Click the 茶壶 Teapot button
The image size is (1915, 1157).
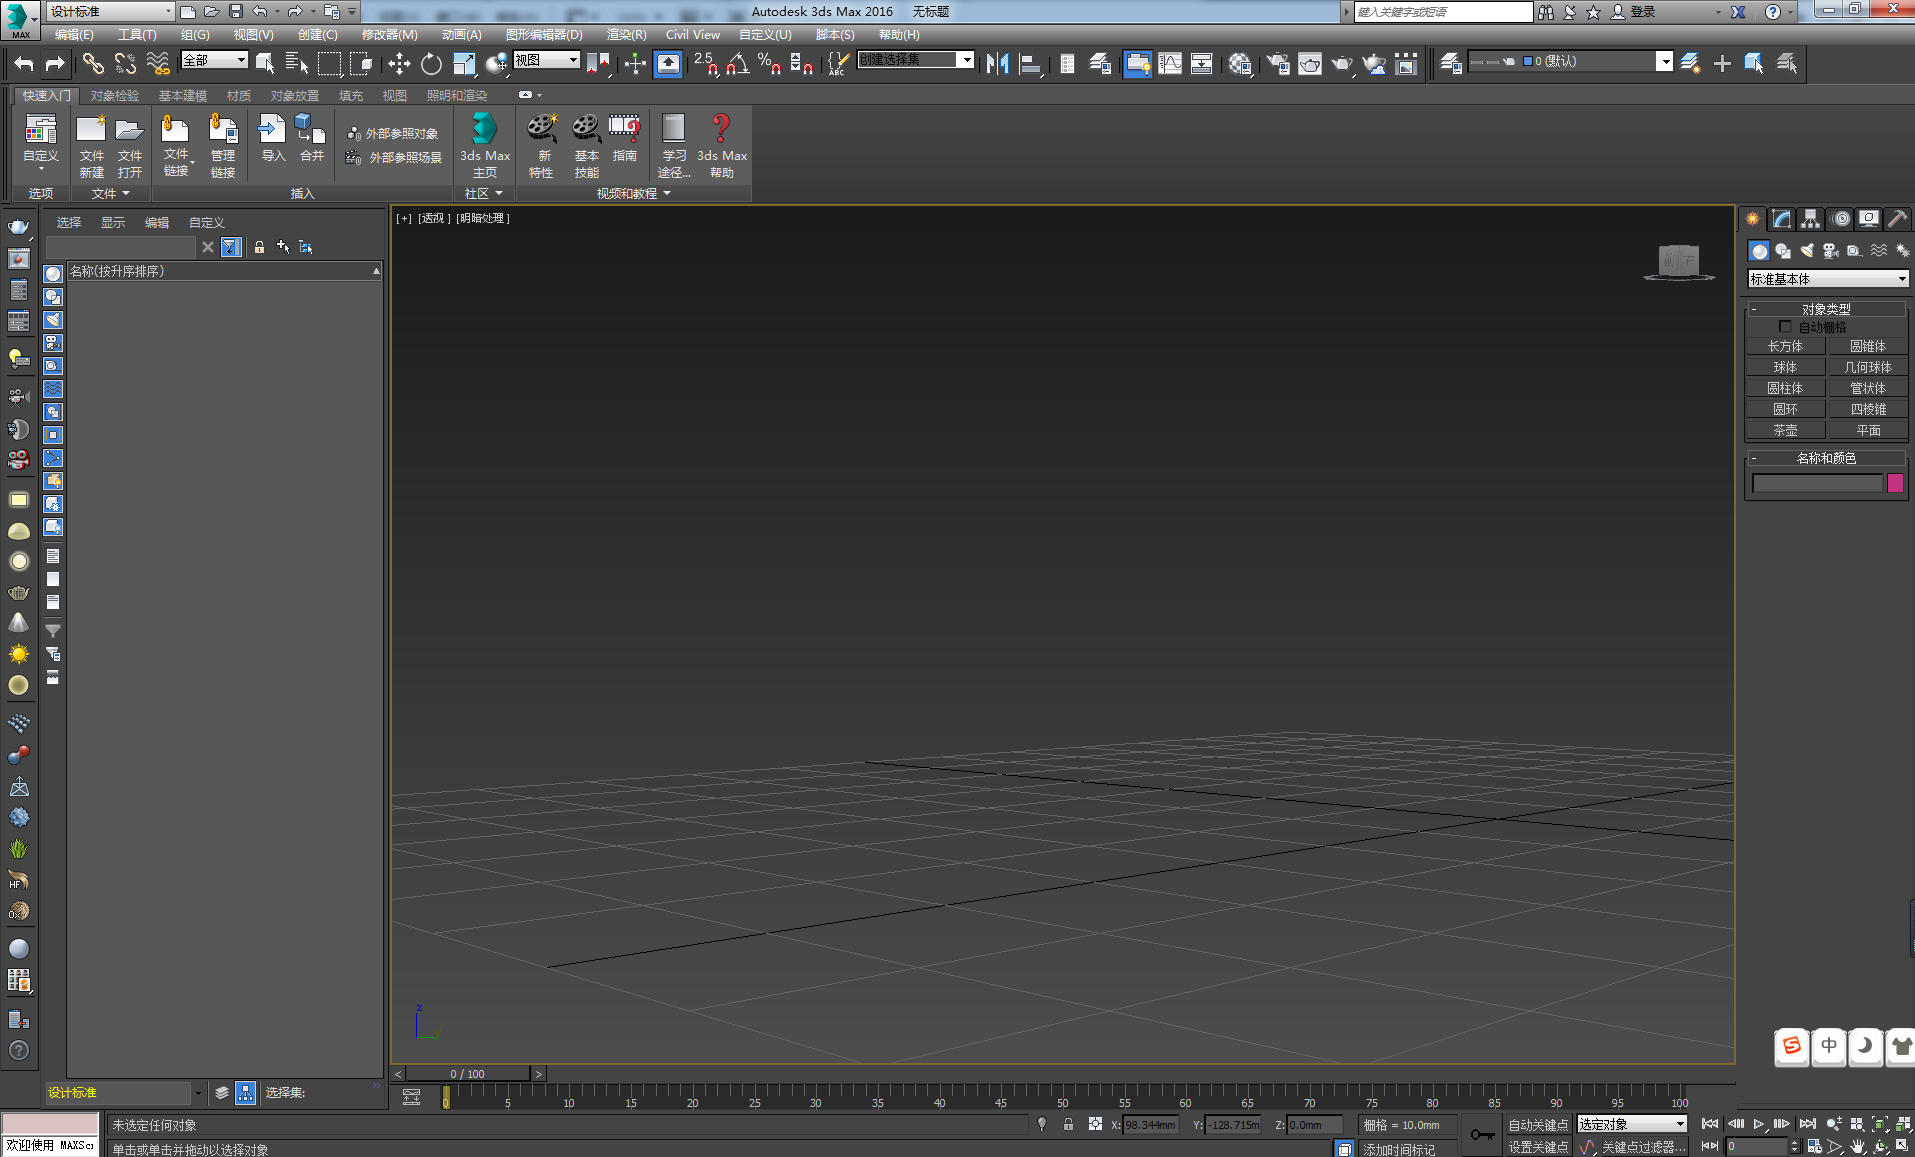click(1785, 430)
